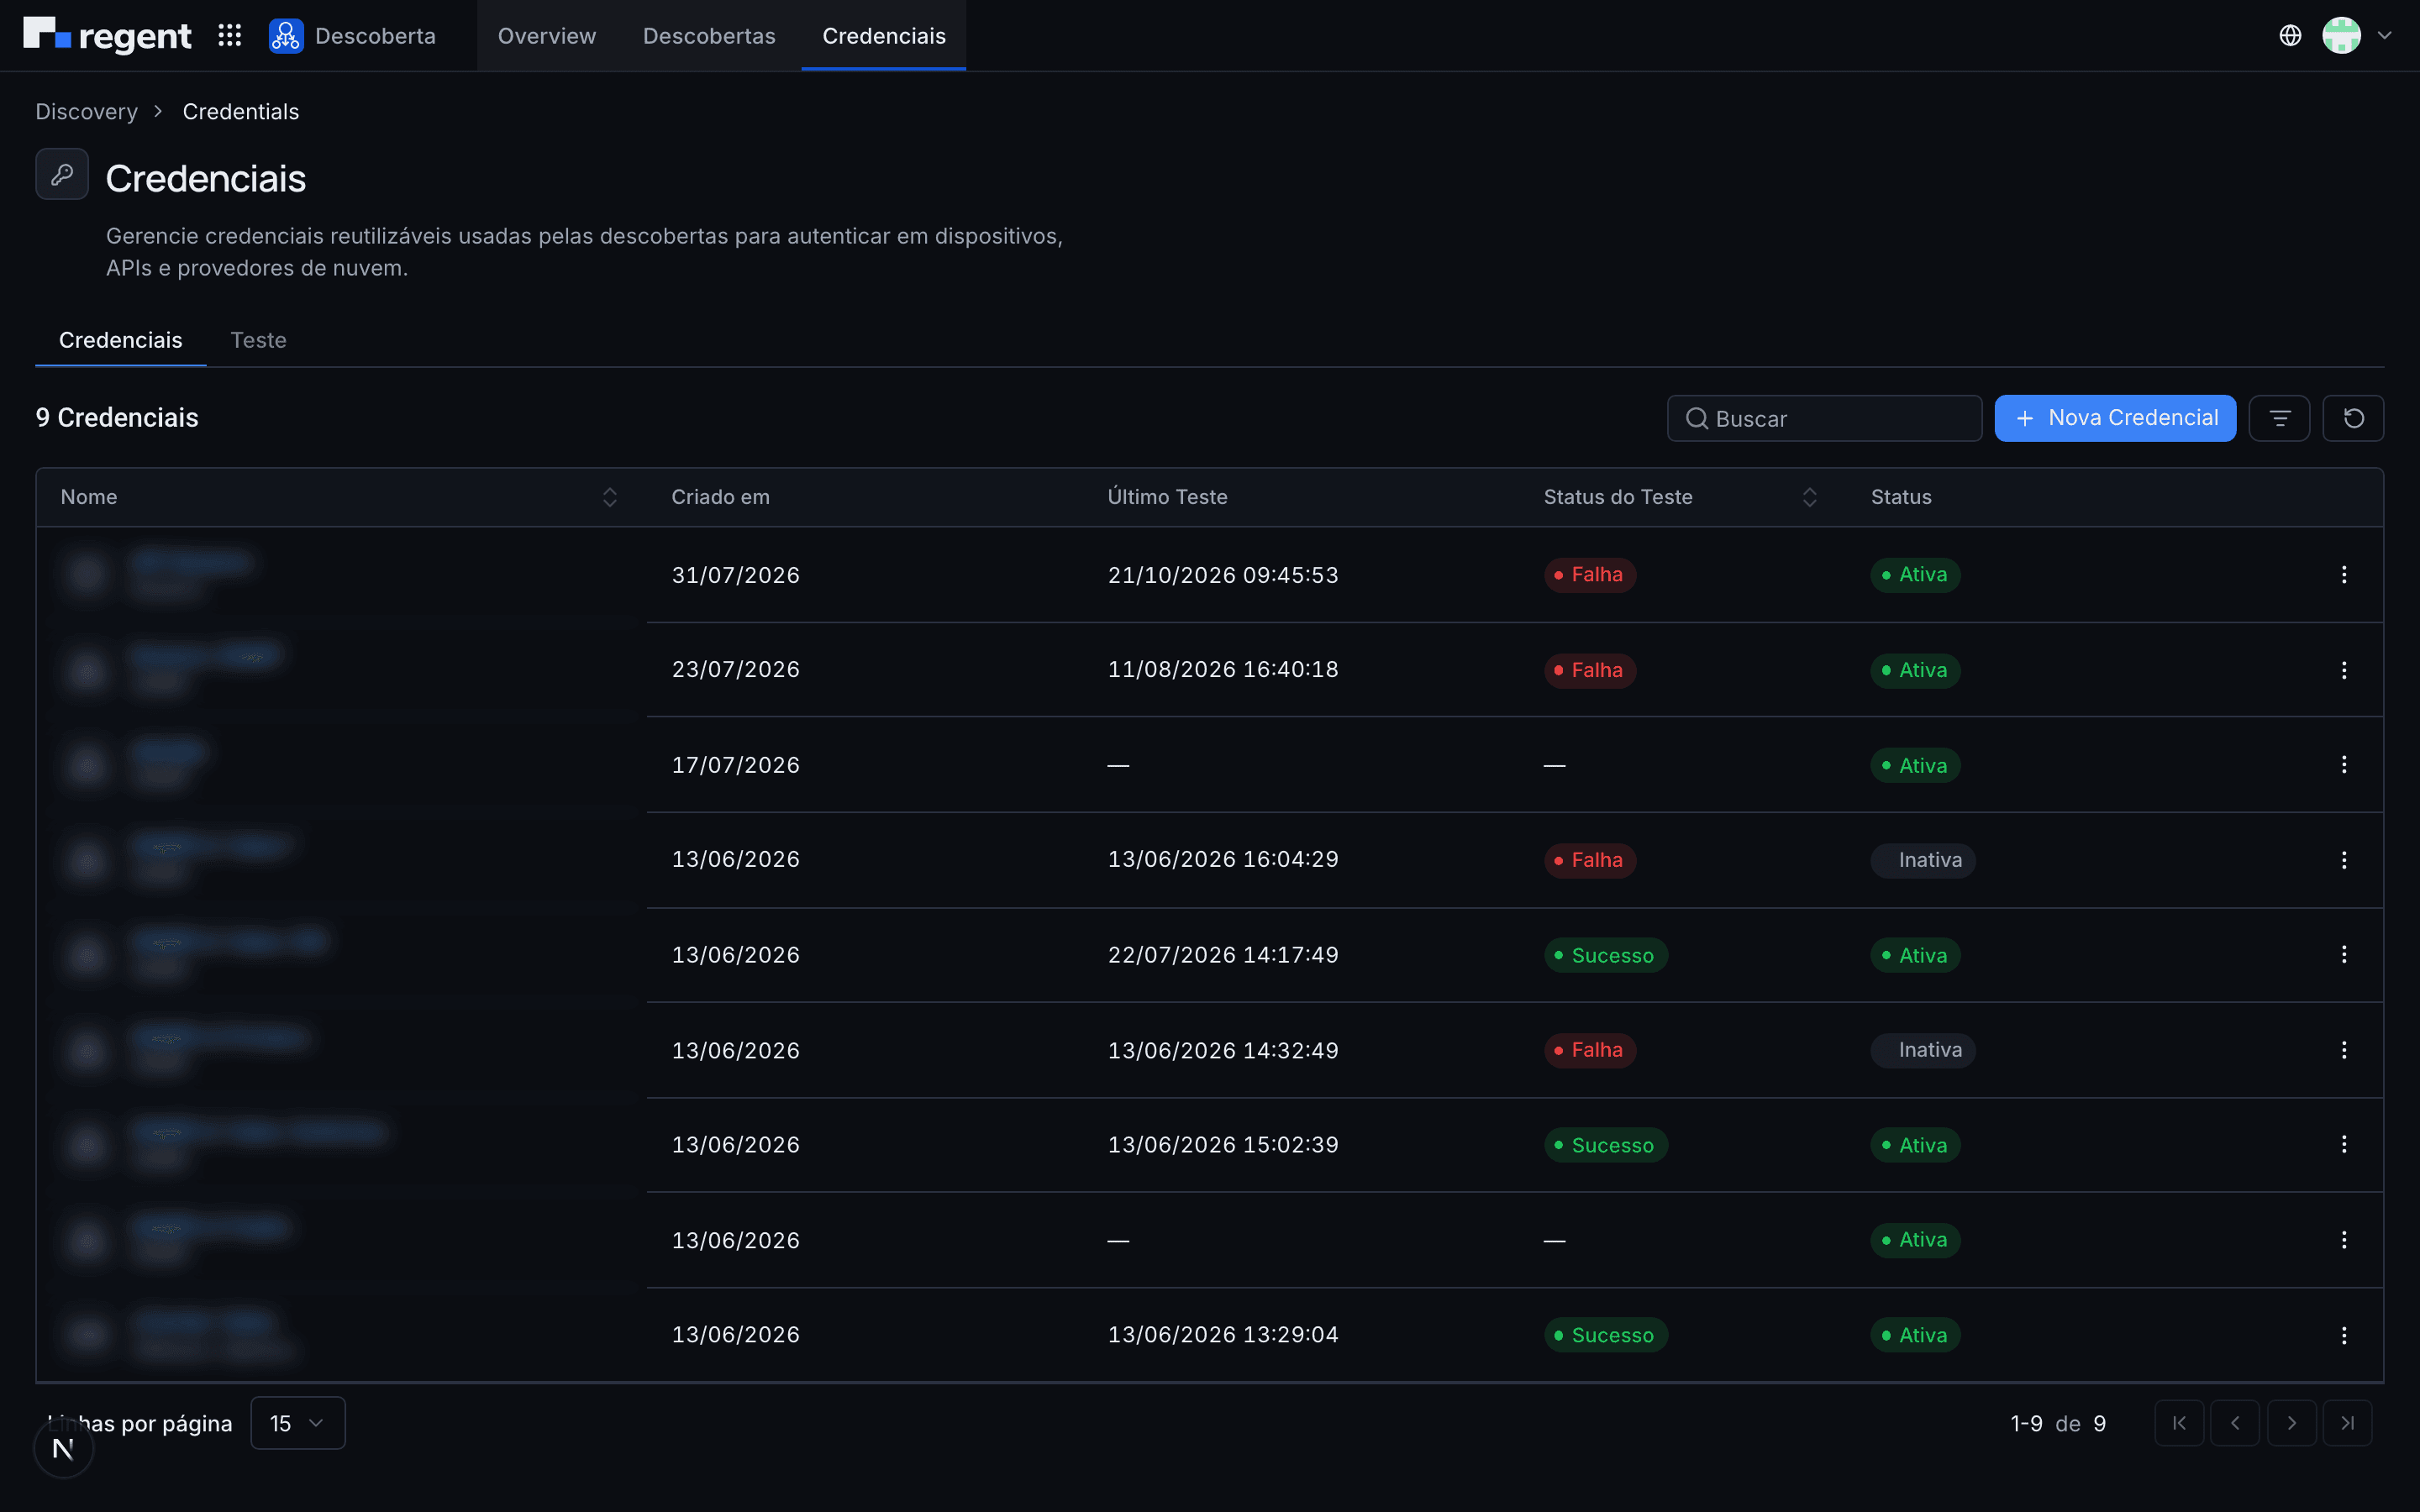Viewport: 2420px width, 1512px height.
Task: Click the key icon beside Credenciais title
Action: click(x=62, y=175)
